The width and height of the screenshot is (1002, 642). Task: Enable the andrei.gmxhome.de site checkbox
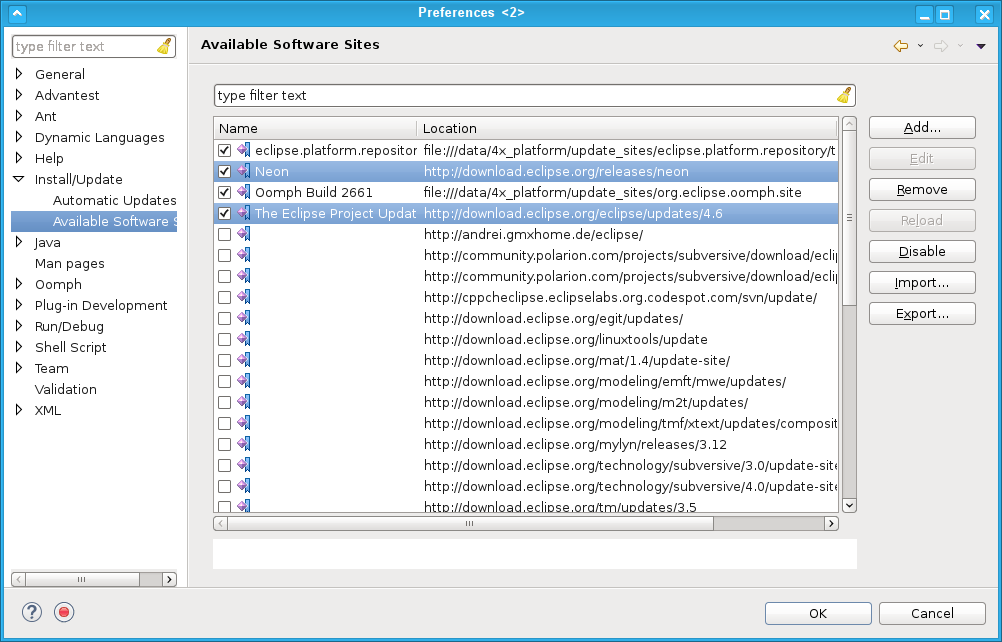[224, 234]
